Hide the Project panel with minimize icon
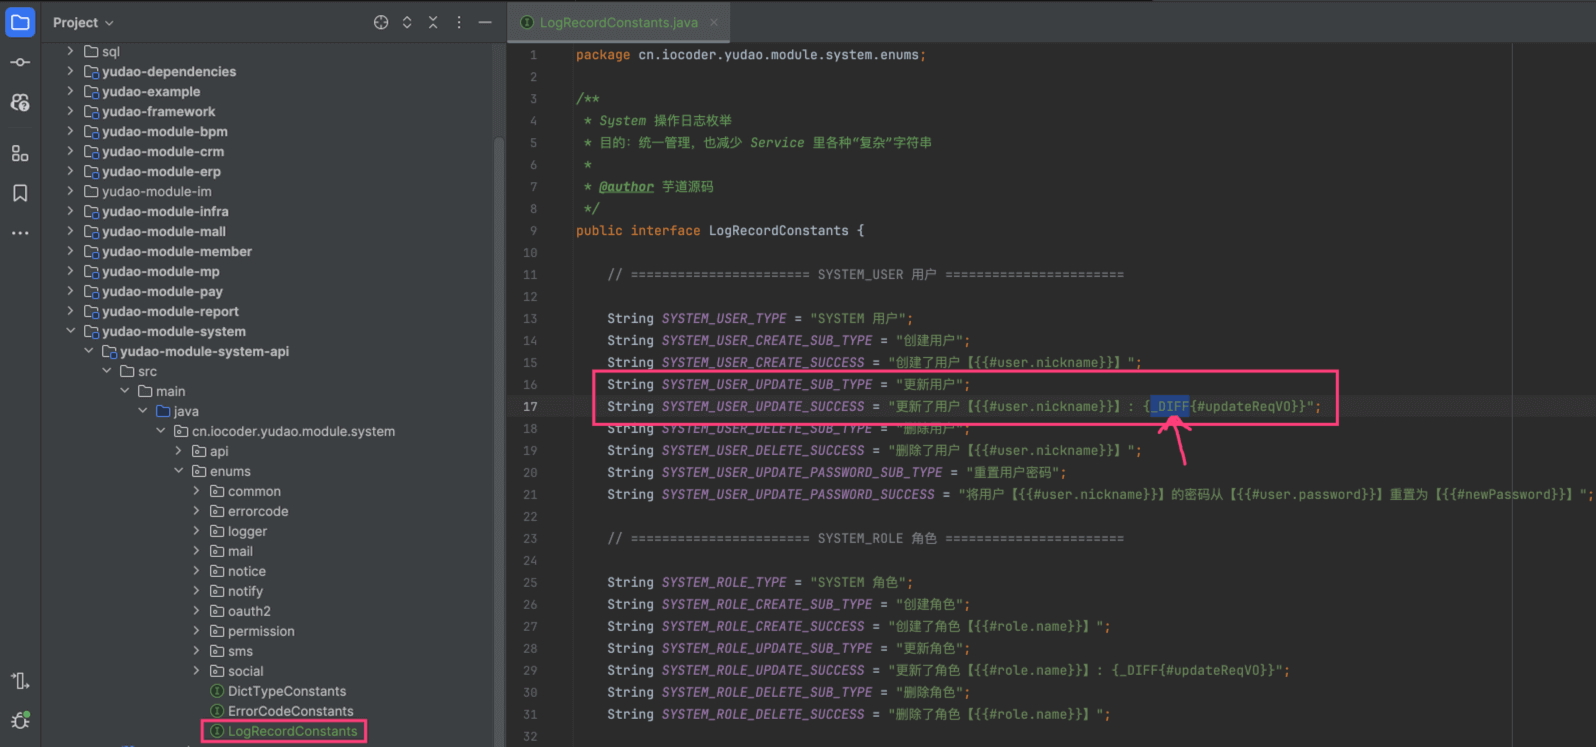1596x747 pixels. pos(485,22)
